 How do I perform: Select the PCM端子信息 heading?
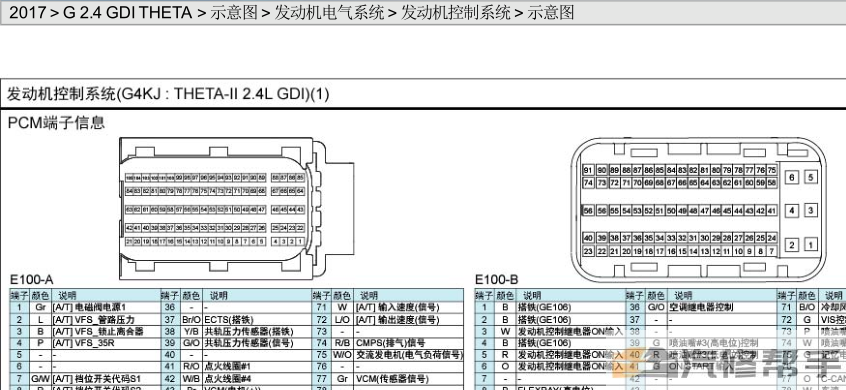point(56,122)
